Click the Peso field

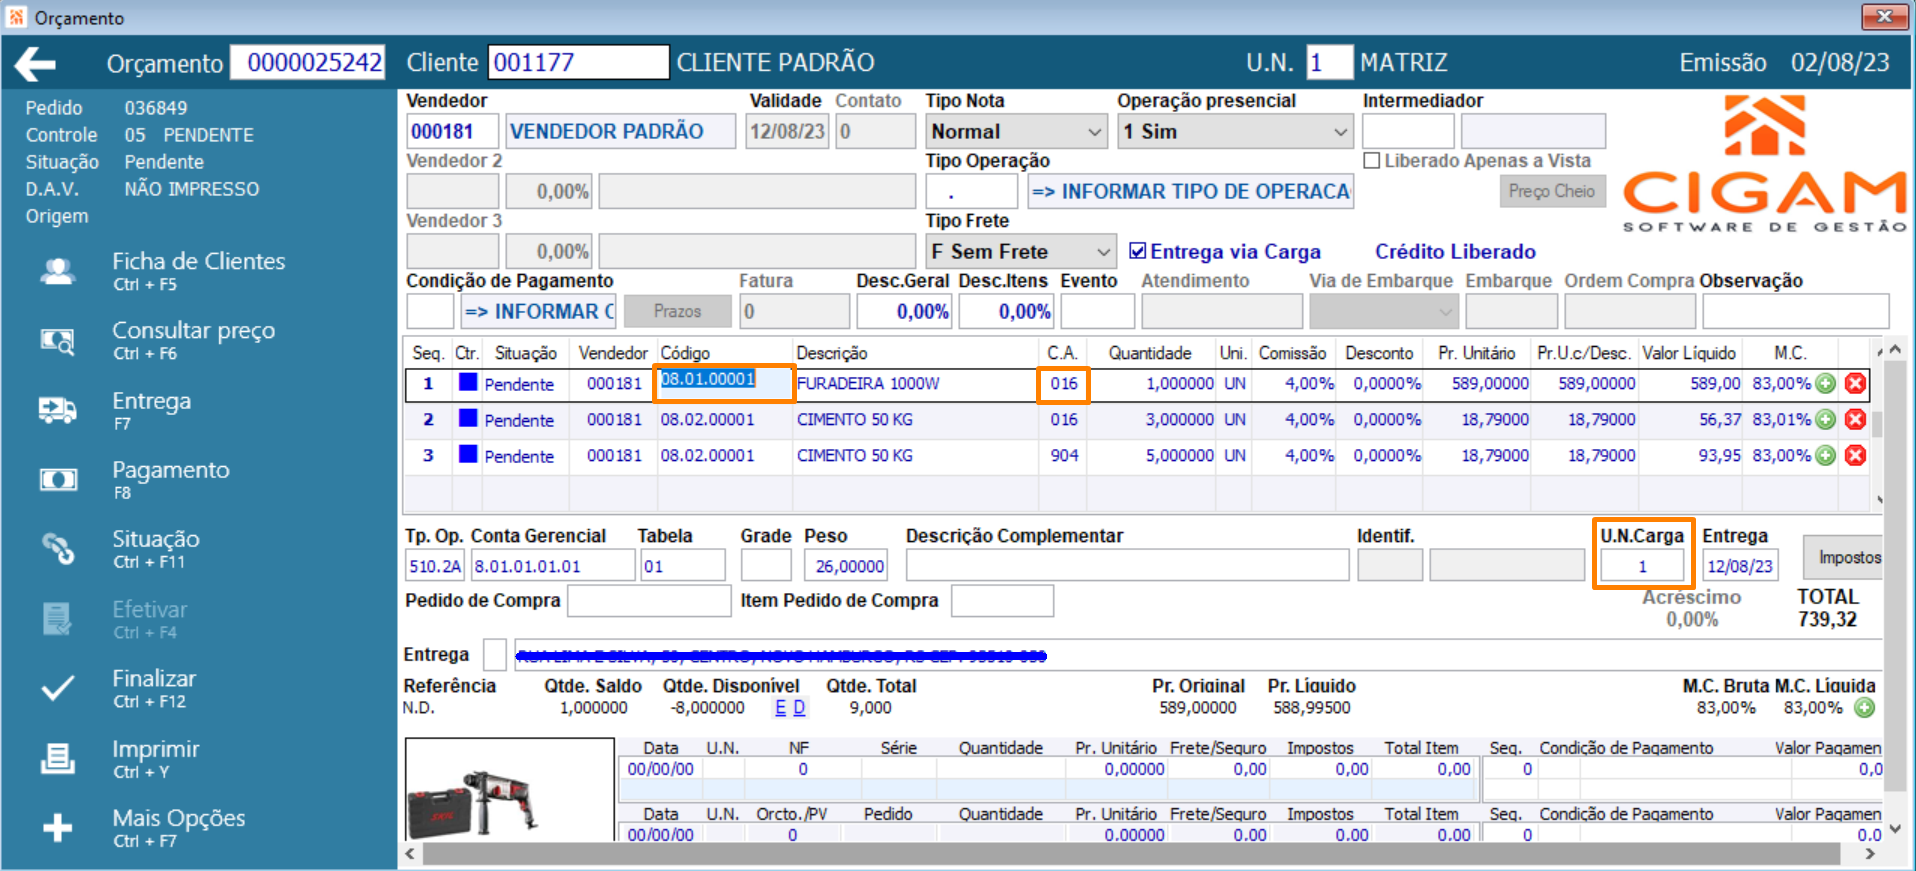(846, 565)
